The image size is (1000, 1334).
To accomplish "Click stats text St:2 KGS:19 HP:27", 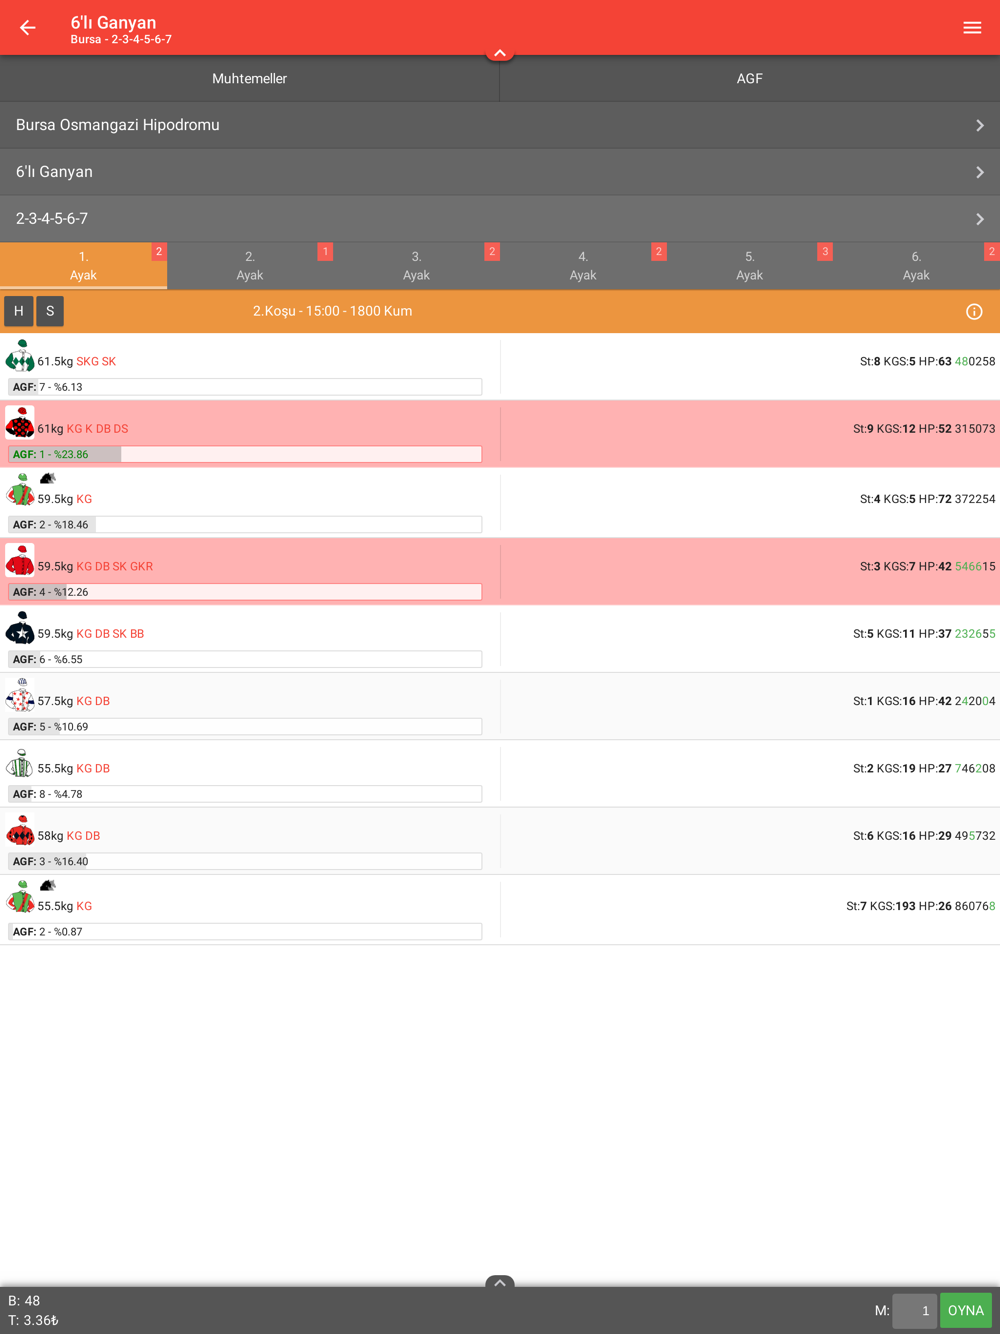I will coord(902,768).
